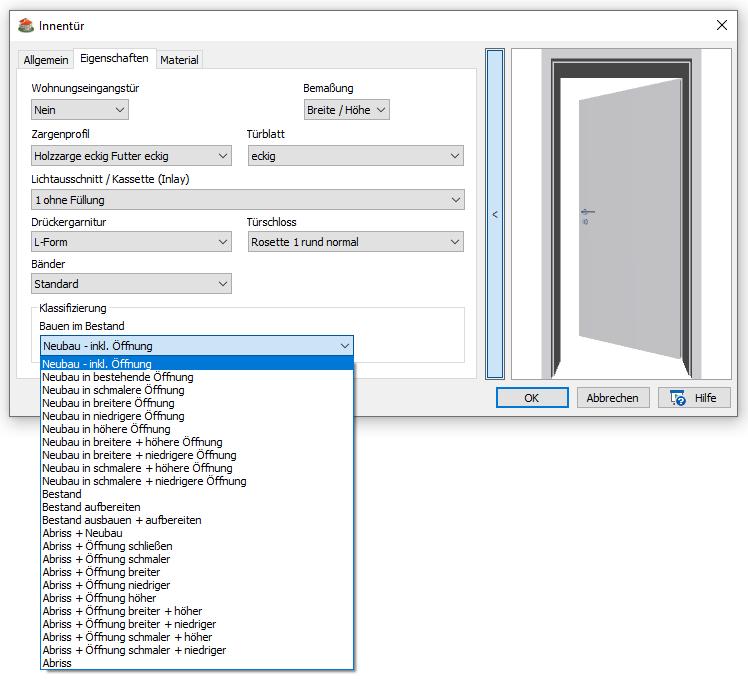Viewport: 748px width, 683px height.
Task: Click the Innentür house icon in title bar
Action: [26, 25]
